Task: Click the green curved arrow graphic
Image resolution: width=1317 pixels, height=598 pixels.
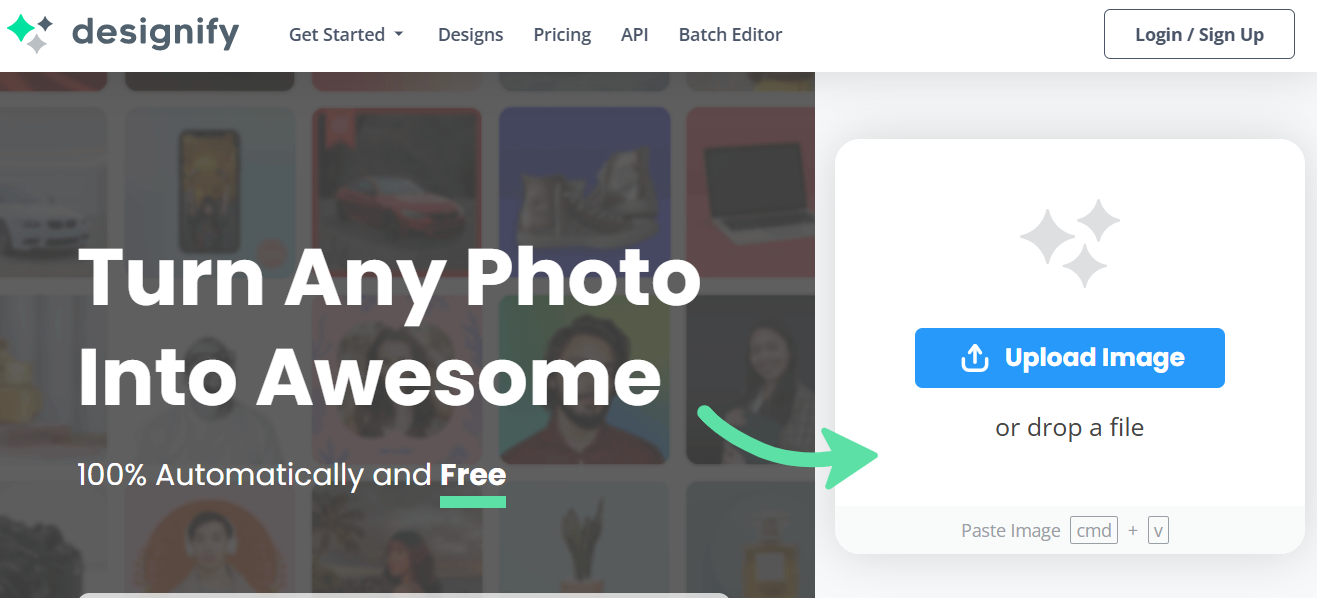Action: (x=788, y=444)
